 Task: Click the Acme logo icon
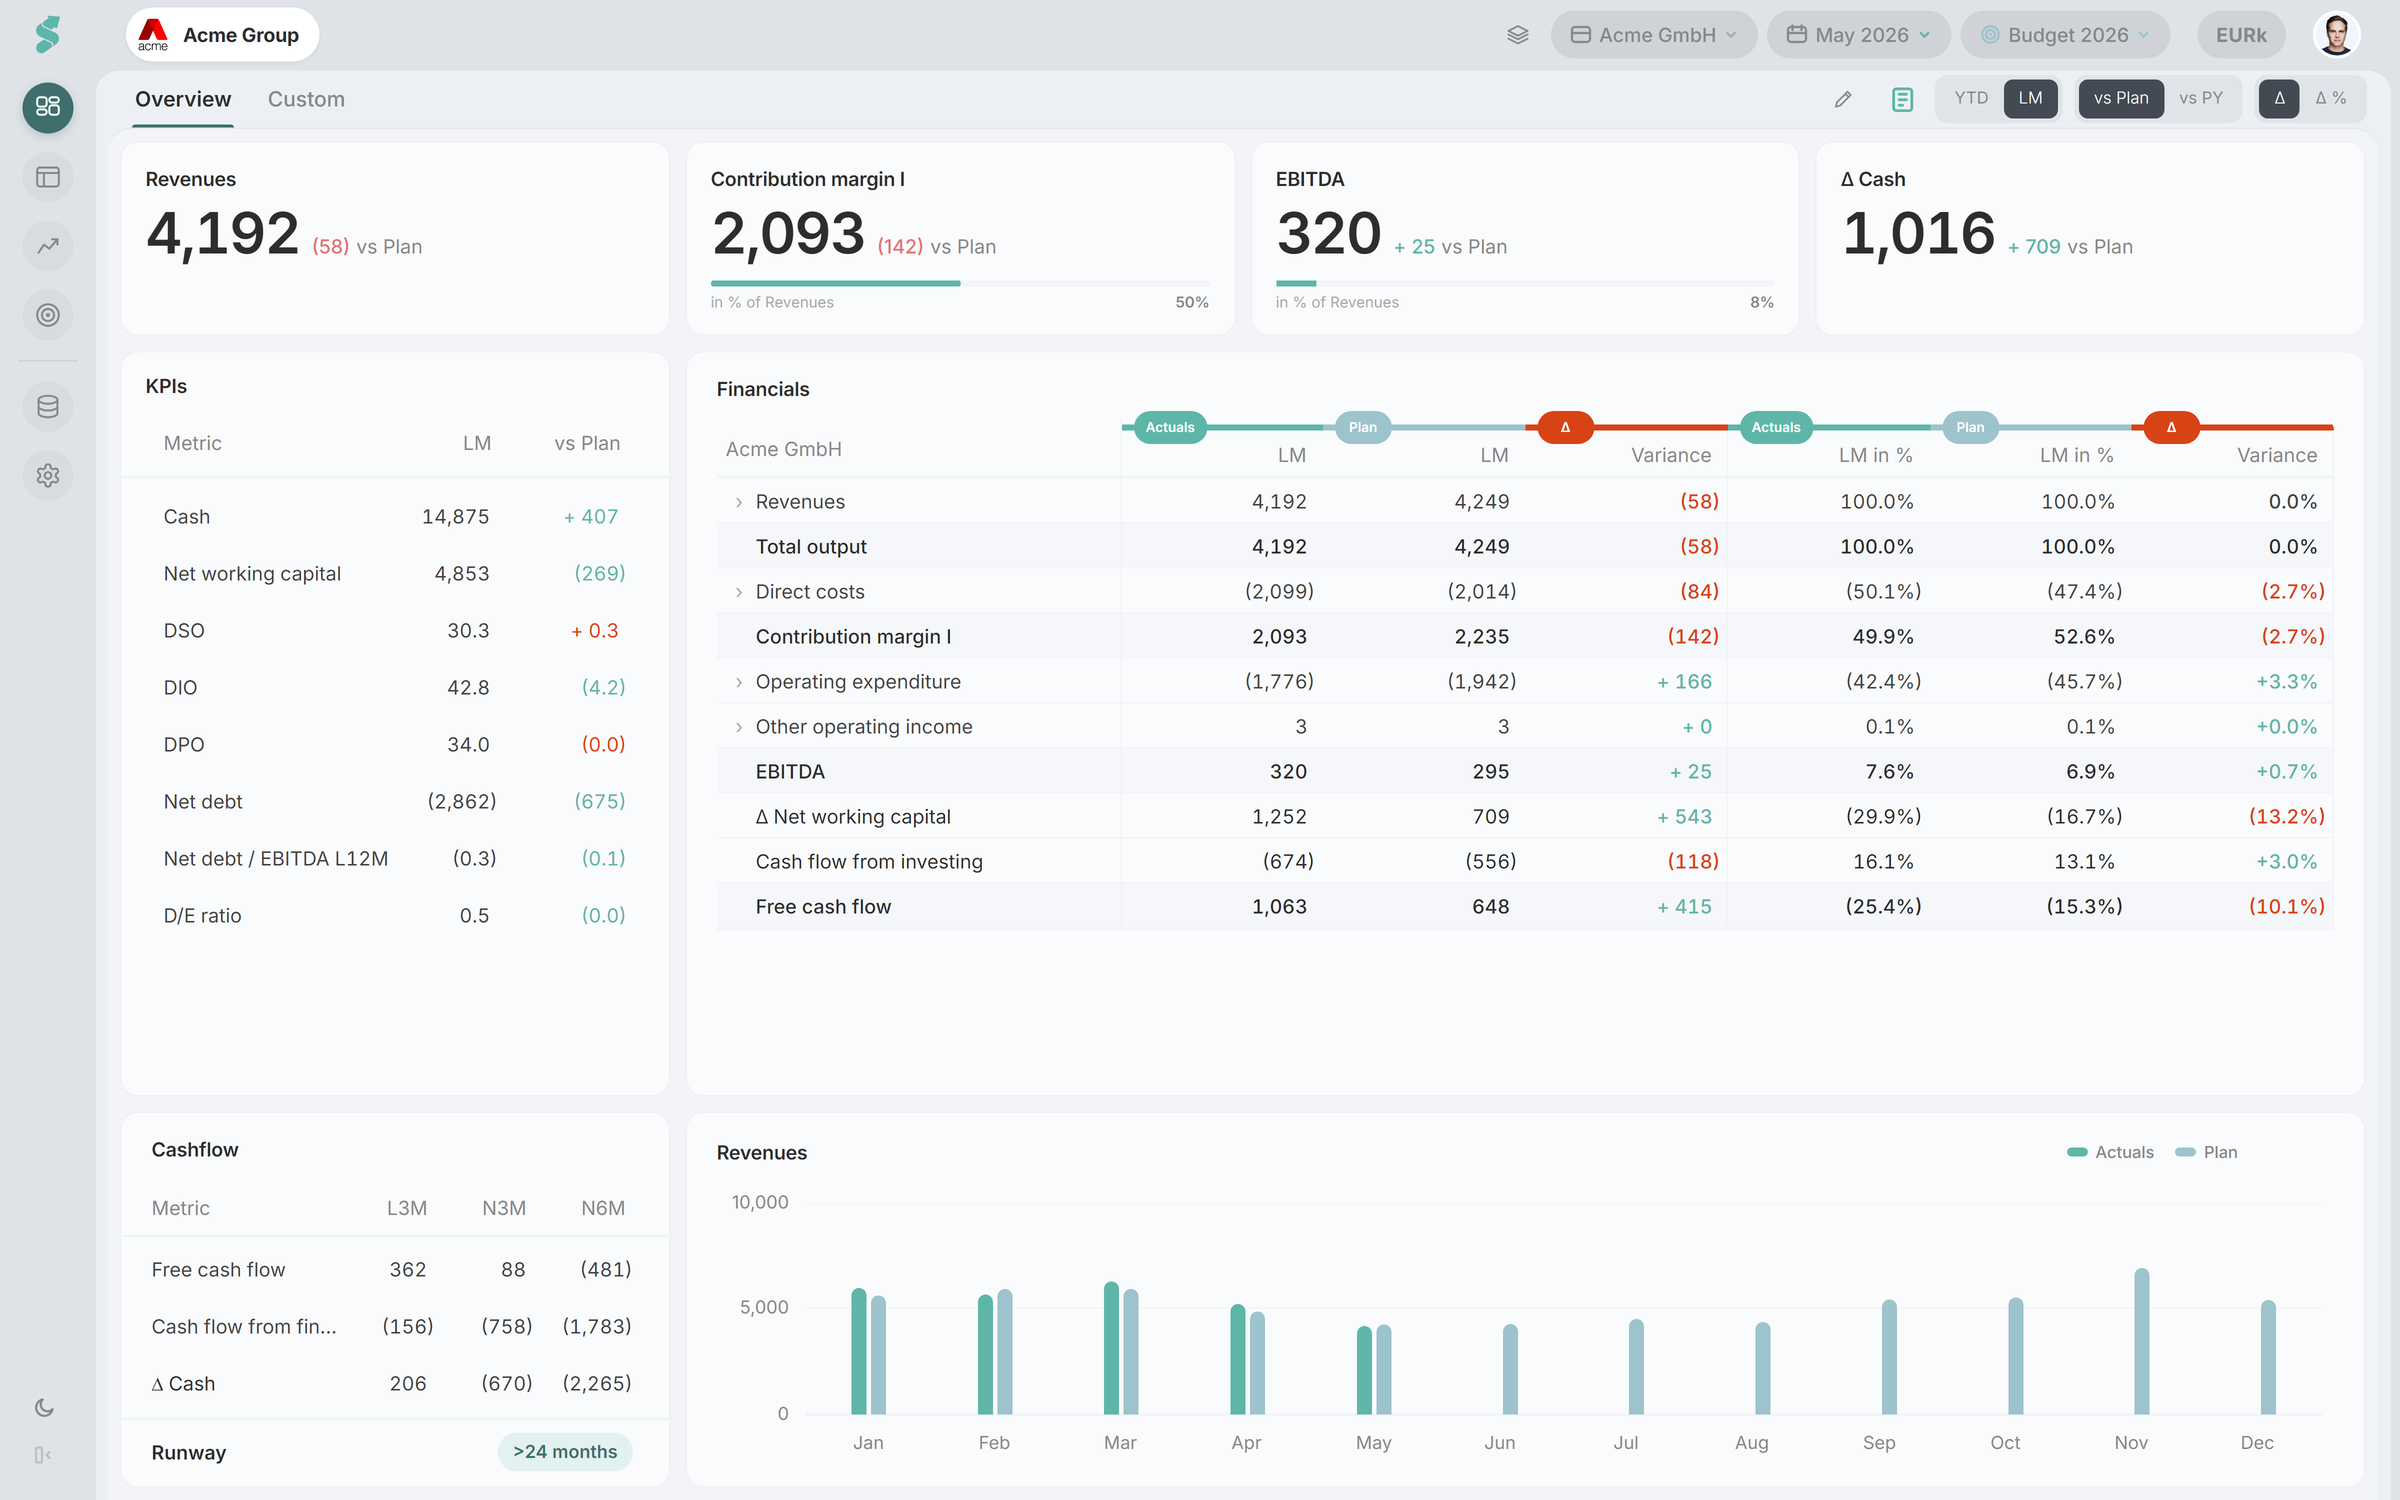tap(153, 34)
